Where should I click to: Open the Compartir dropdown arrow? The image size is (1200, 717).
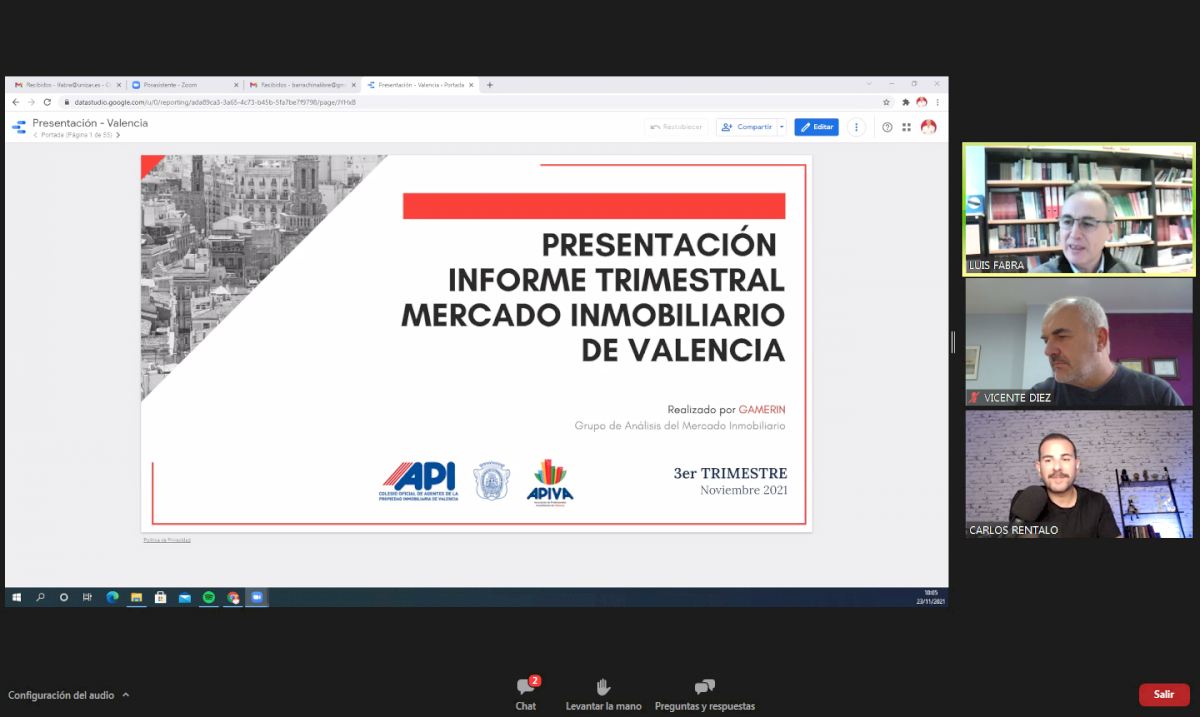click(782, 127)
